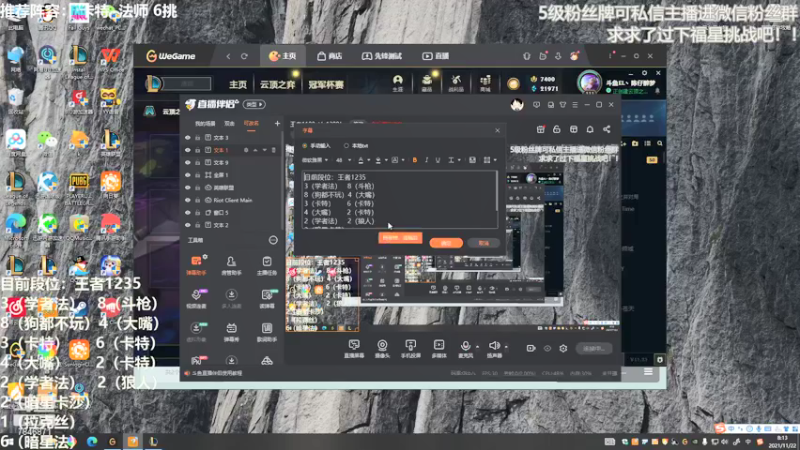Toggle visibility of the 文本 2 source
This screenshot has height=450, width=800.
tap(188, 225)
